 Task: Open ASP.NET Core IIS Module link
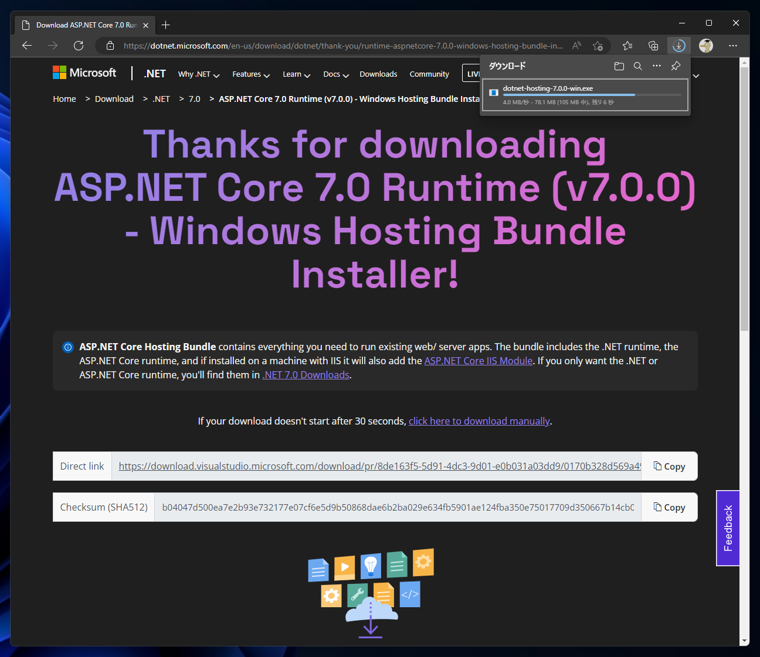478,361
